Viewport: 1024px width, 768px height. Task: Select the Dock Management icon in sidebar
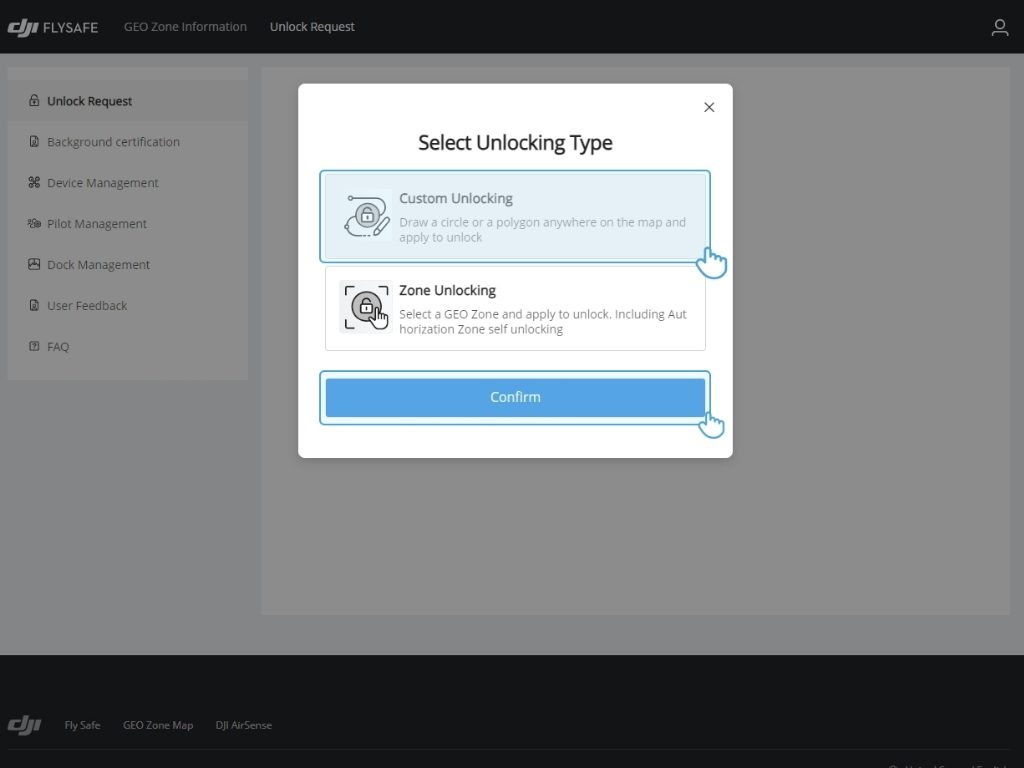[x=34, y=264]
